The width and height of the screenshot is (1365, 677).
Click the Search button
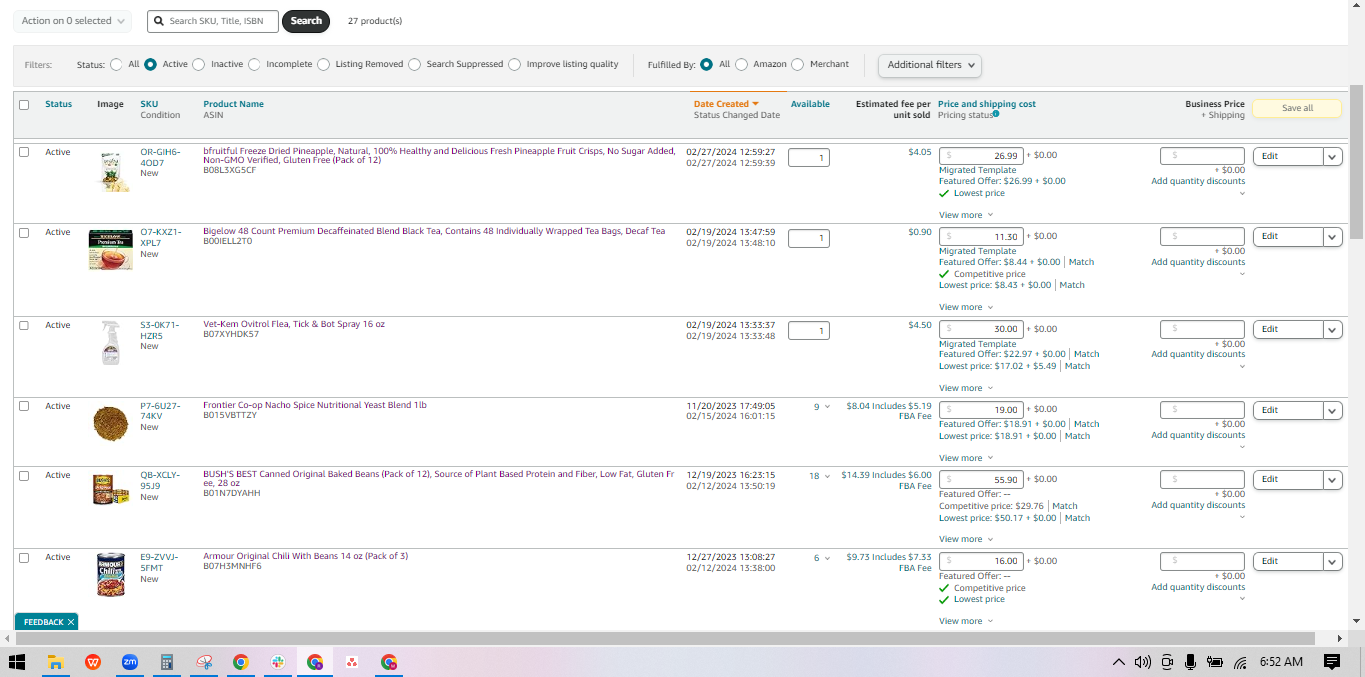306,21
